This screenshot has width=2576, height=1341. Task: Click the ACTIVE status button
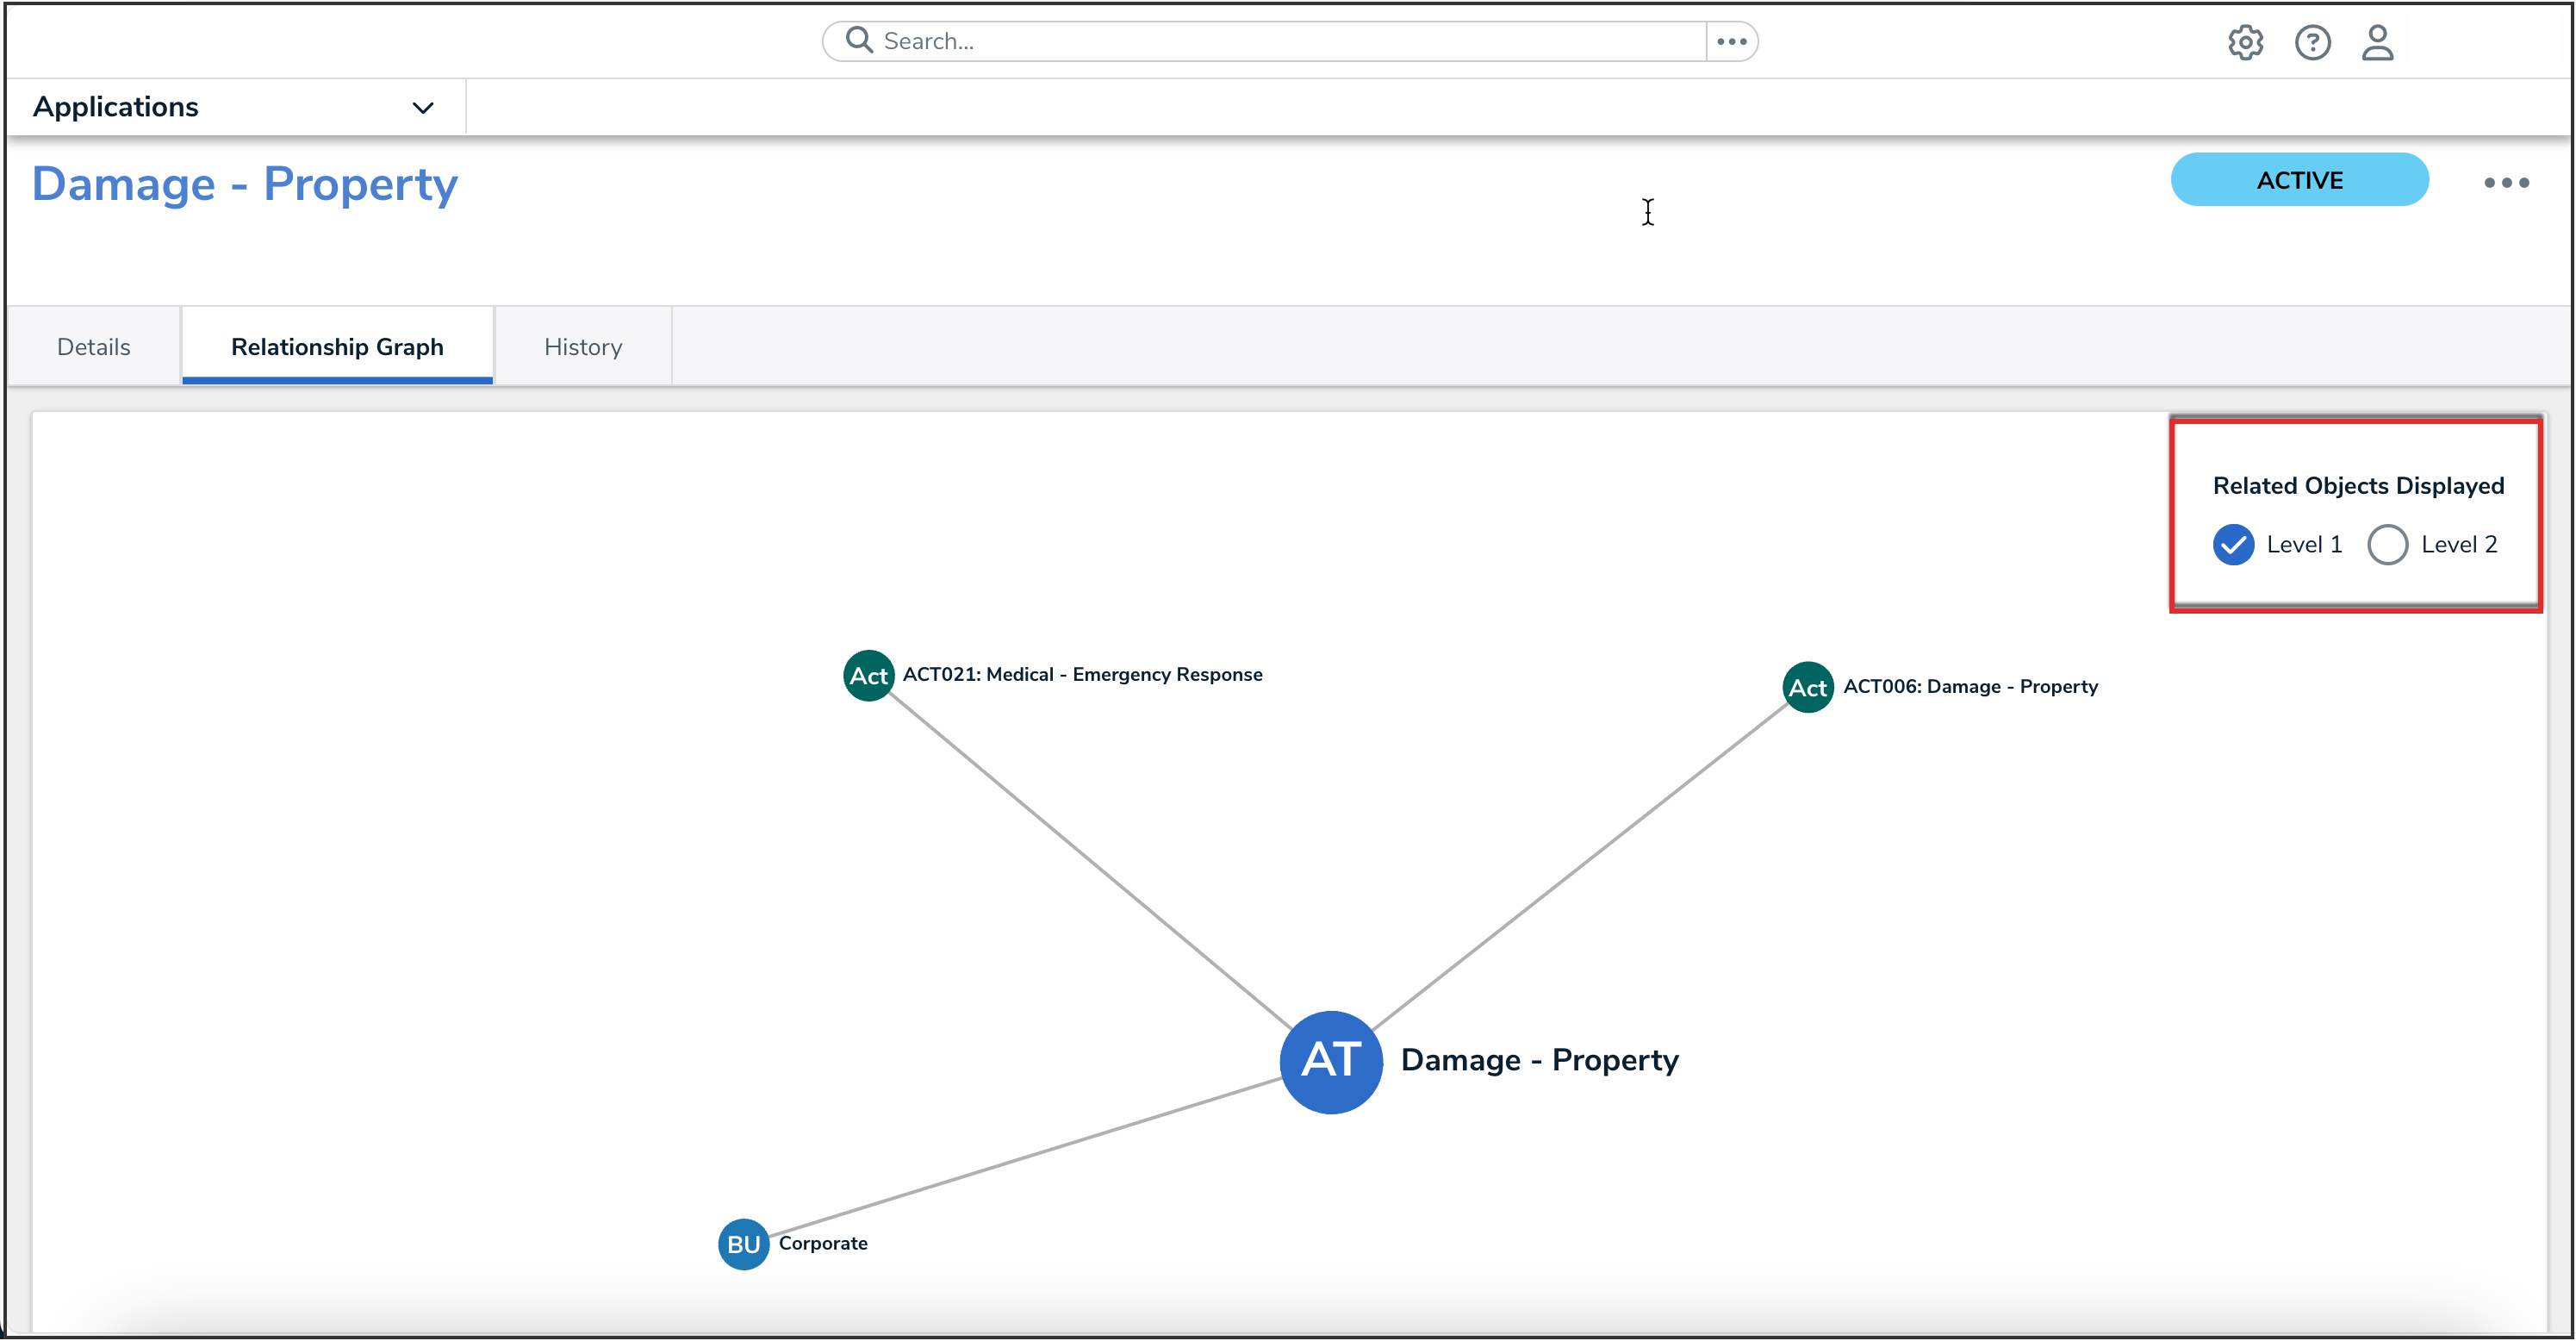coord(2299,180)
